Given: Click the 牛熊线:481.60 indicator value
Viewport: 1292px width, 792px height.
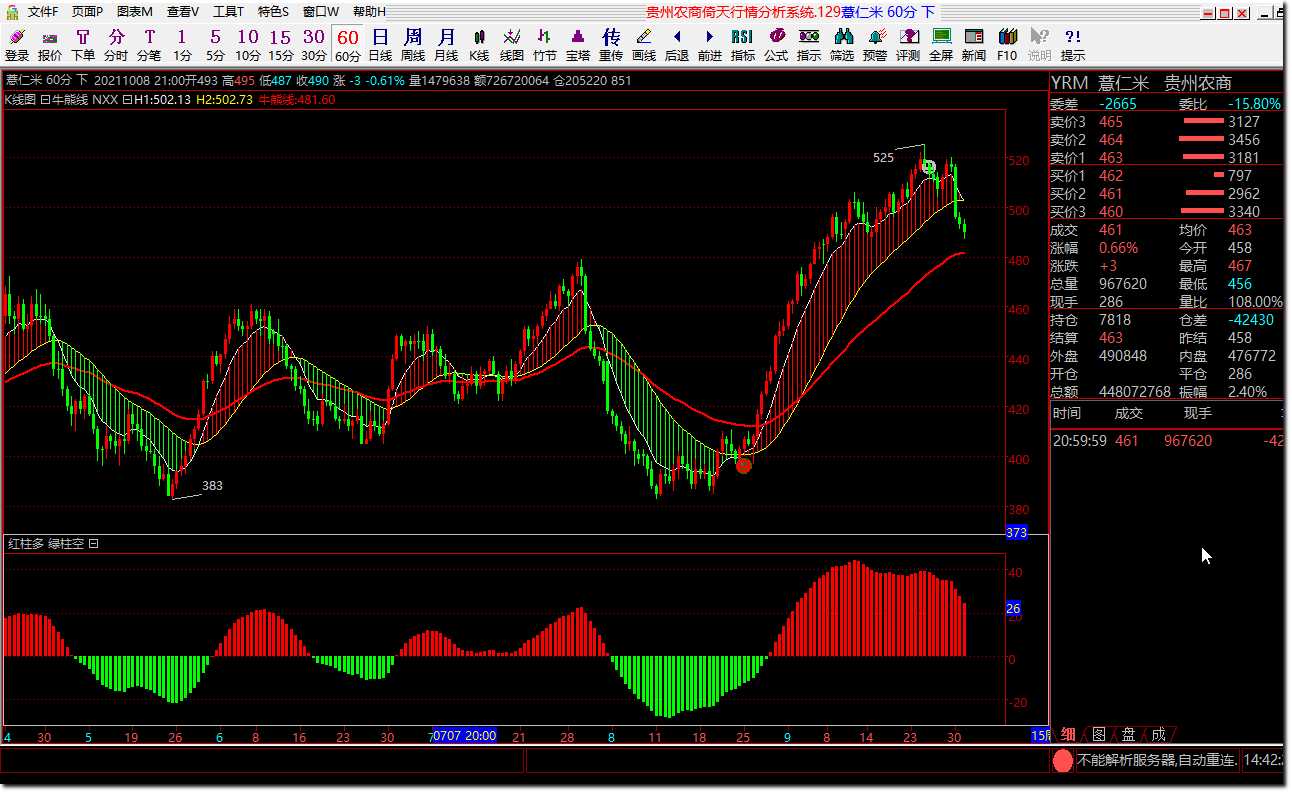Looking at the screenshot, I should [x=297, y=100].
